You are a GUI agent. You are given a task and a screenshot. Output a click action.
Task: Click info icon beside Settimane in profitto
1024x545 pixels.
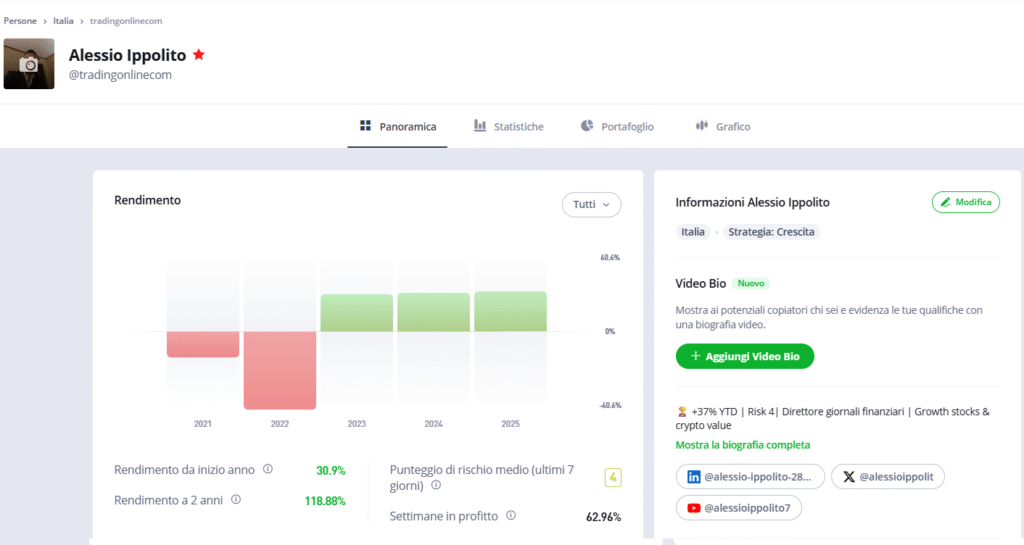tap(510, 516)
